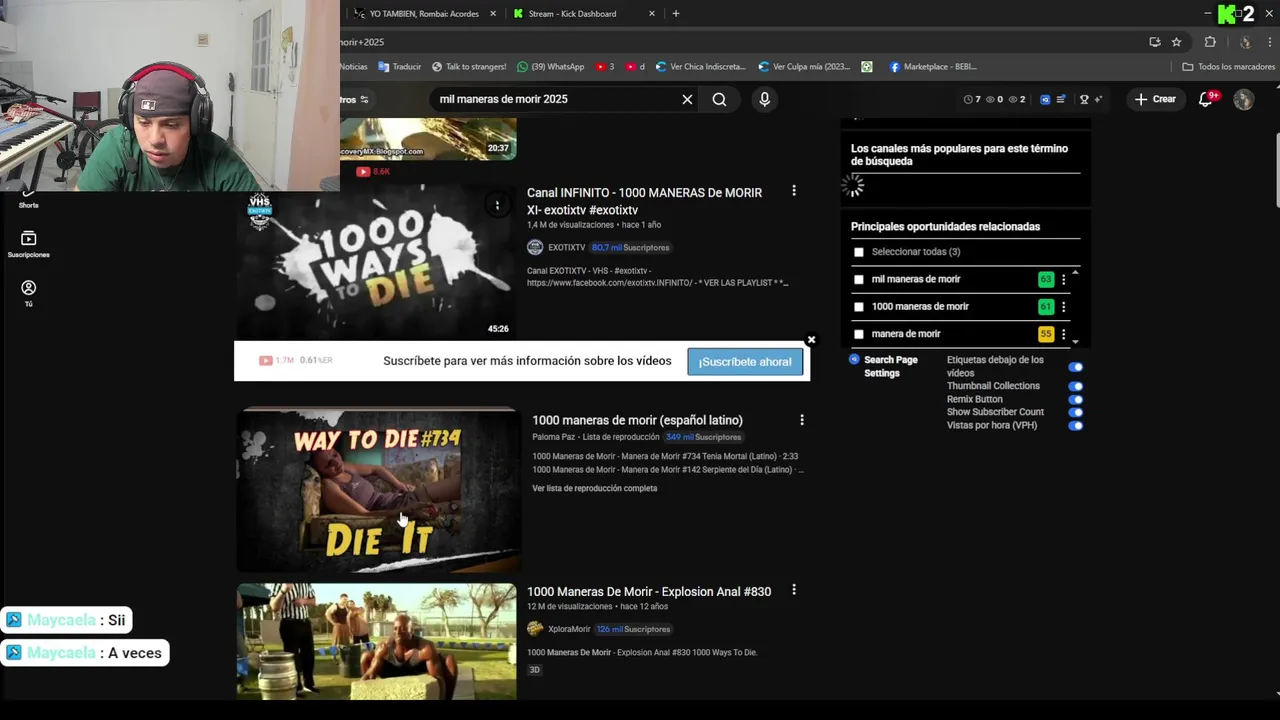This screenshot has height=720, width=1280.
Task: Toggle the Remix Button switch
Action: pyautogui.click(x=1075, y=399)
